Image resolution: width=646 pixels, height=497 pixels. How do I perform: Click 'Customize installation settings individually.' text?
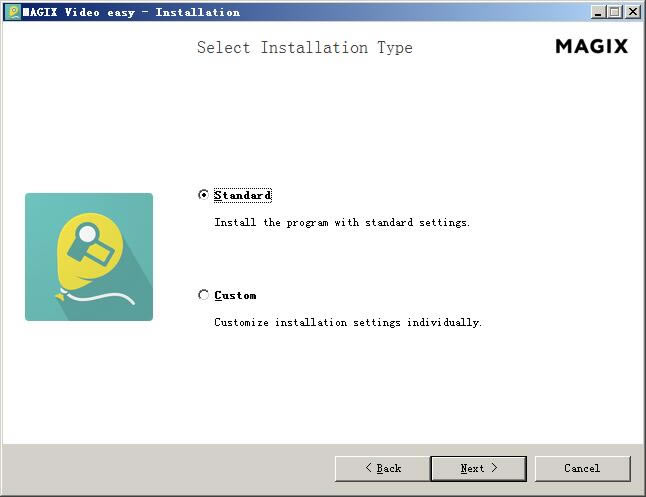click(x=348, y=323)
